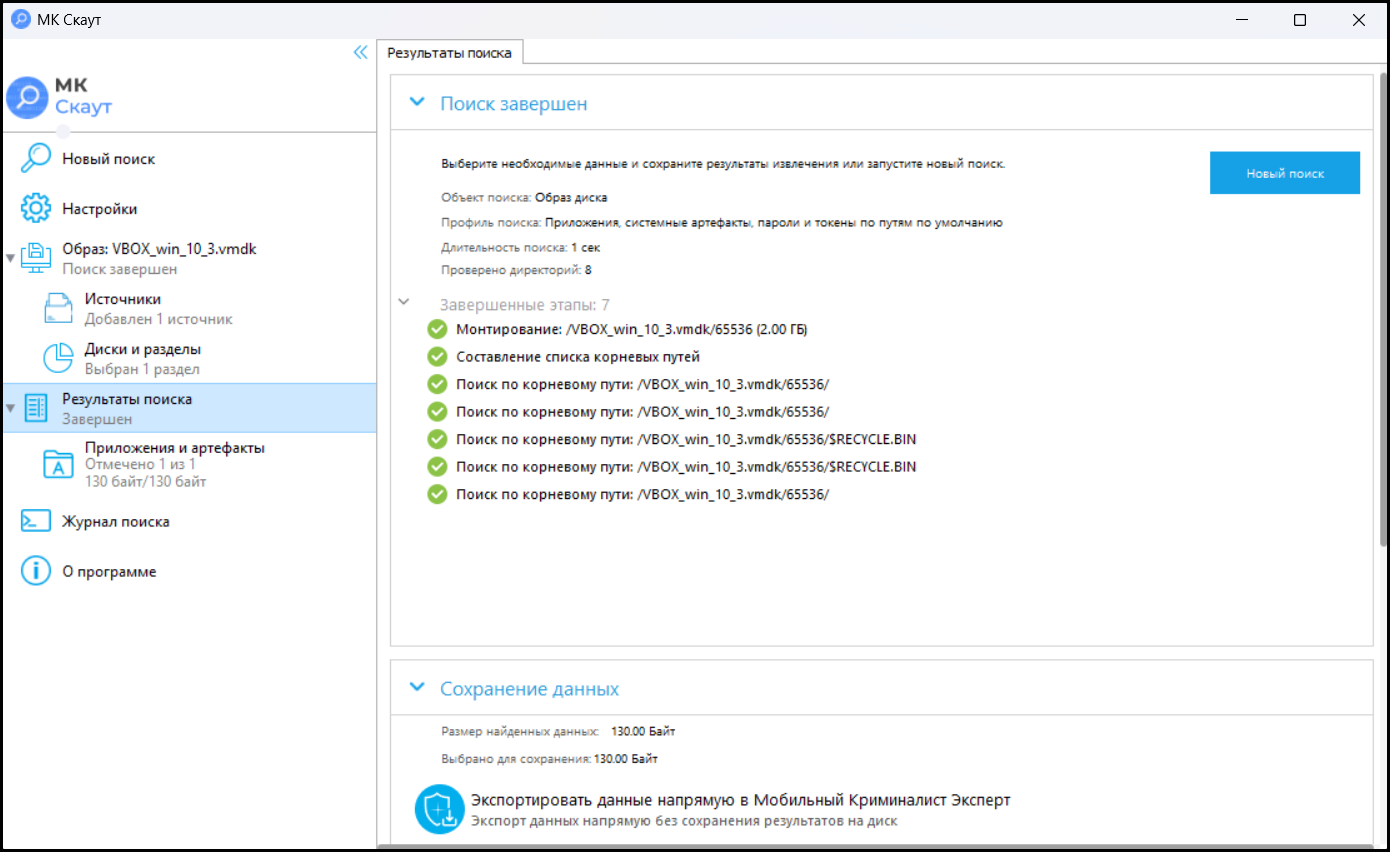
Task: Select Результаты поиска list icon
Action: pyautogui.click(x=36, y=408)
